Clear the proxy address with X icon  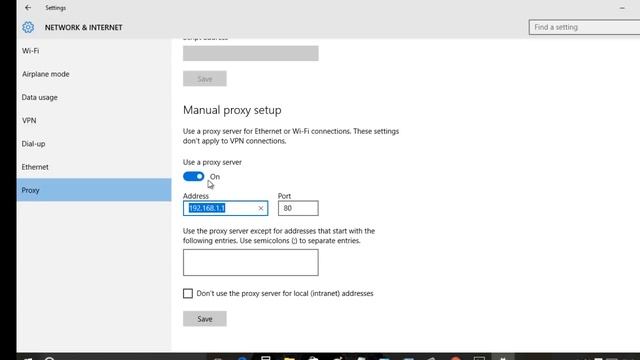[x=261, y=208]
